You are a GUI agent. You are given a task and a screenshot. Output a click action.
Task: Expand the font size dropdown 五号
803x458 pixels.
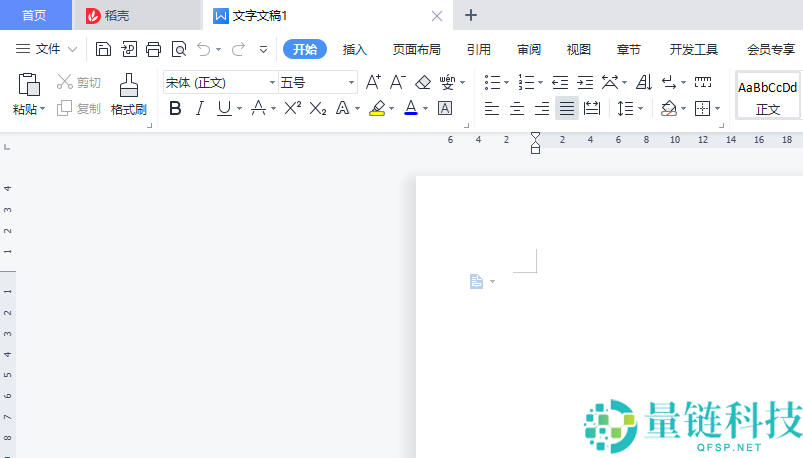[351, 82]
